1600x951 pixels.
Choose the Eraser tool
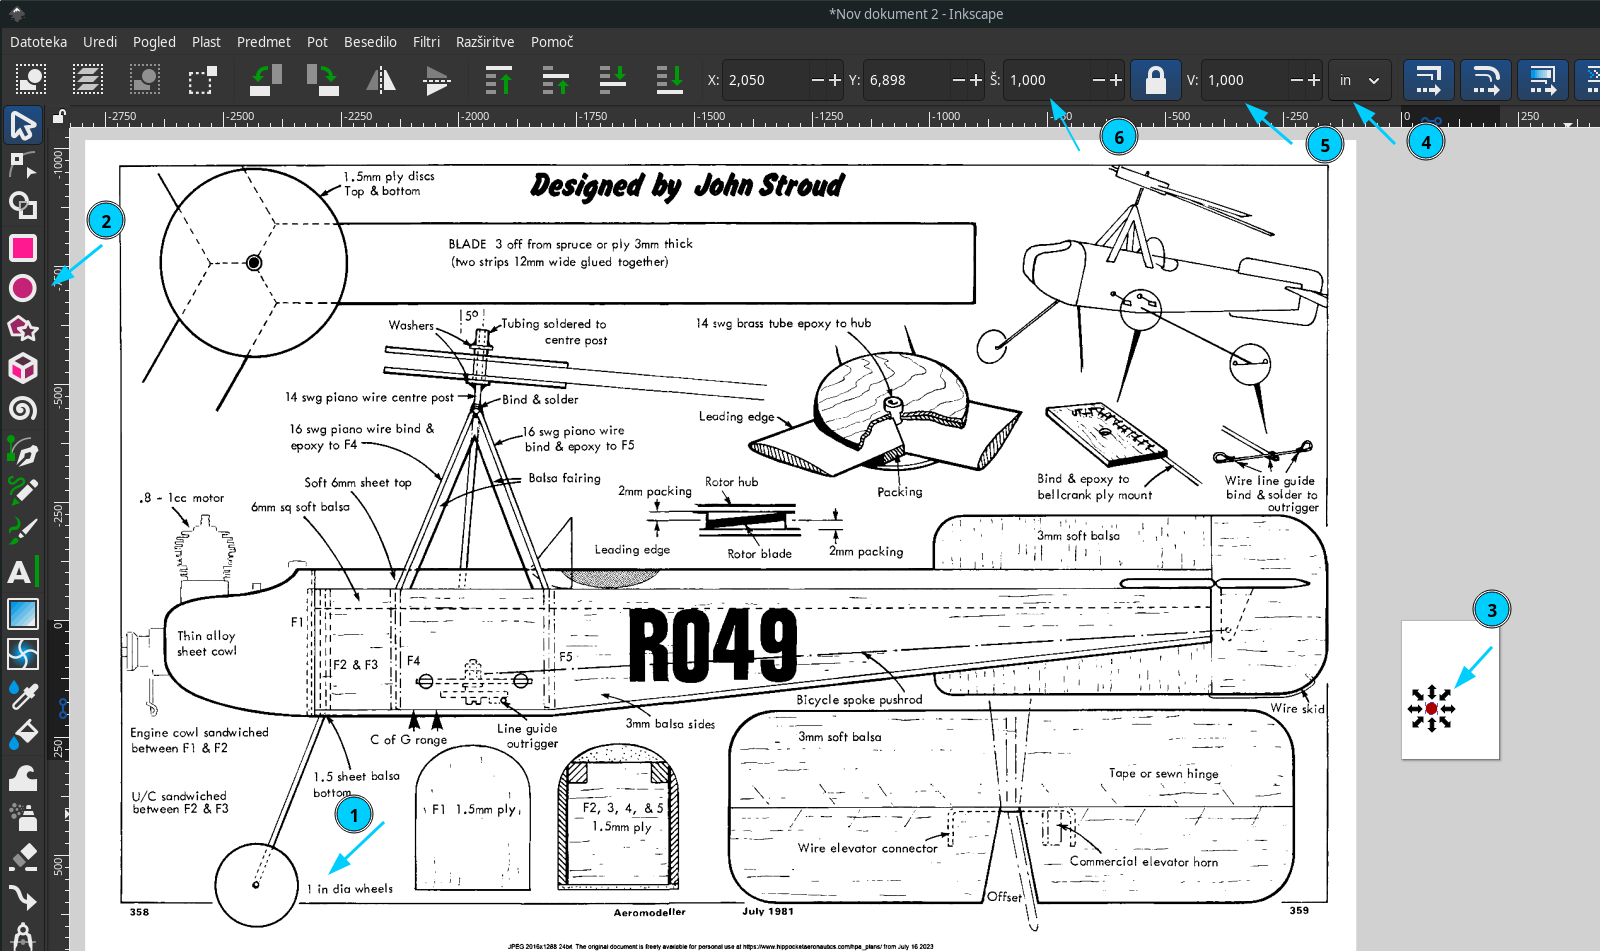22,857
